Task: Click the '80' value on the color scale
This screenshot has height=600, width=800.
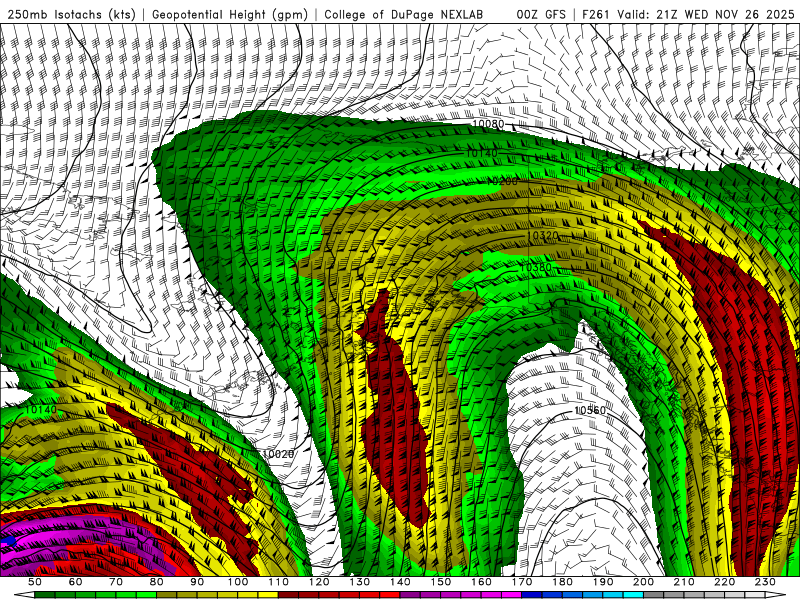Action: 157,582
